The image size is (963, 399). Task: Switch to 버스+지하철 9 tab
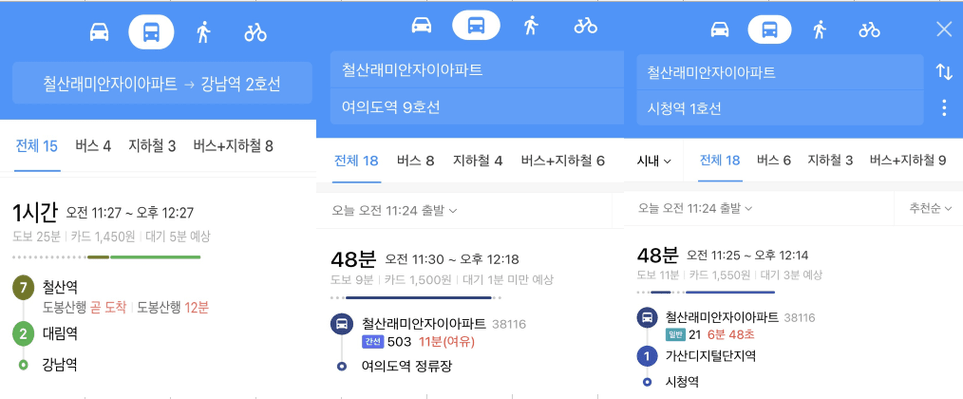[907, 161]
